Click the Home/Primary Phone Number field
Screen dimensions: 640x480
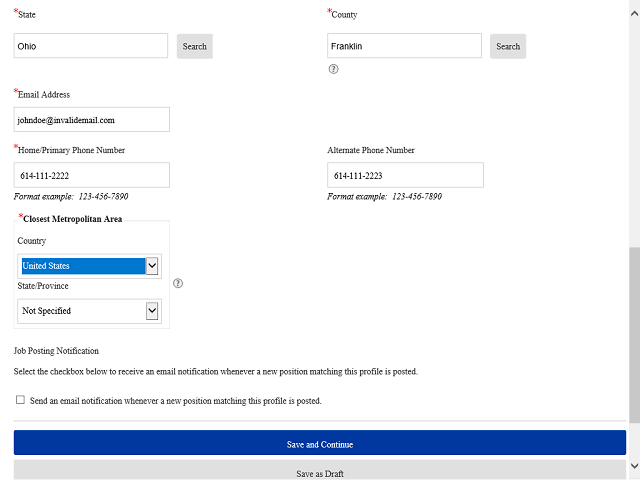[92, 175]
